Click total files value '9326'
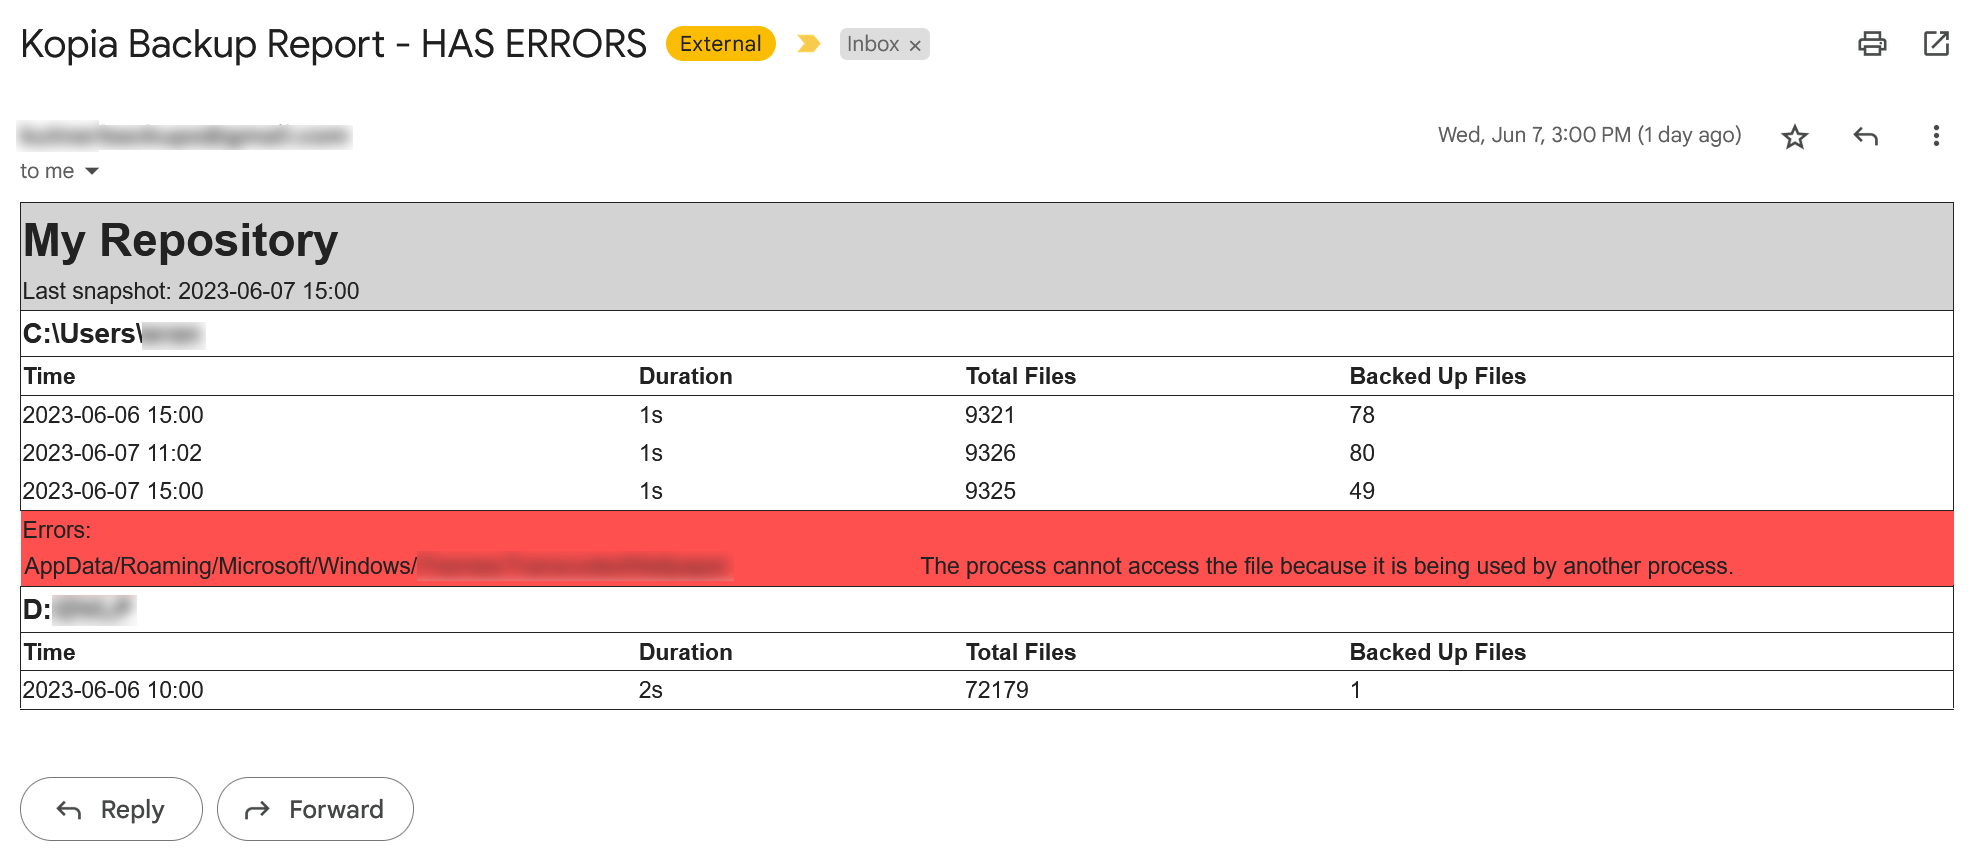This screenshot has width=1968, height=866. pyautogui.click(x=990, y=453)
